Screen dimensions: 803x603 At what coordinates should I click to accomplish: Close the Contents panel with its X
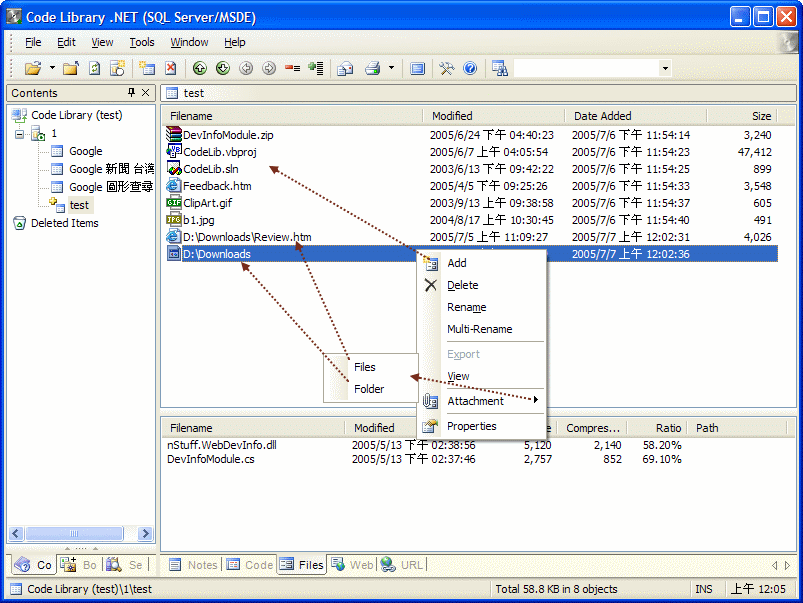click(145, 92)
